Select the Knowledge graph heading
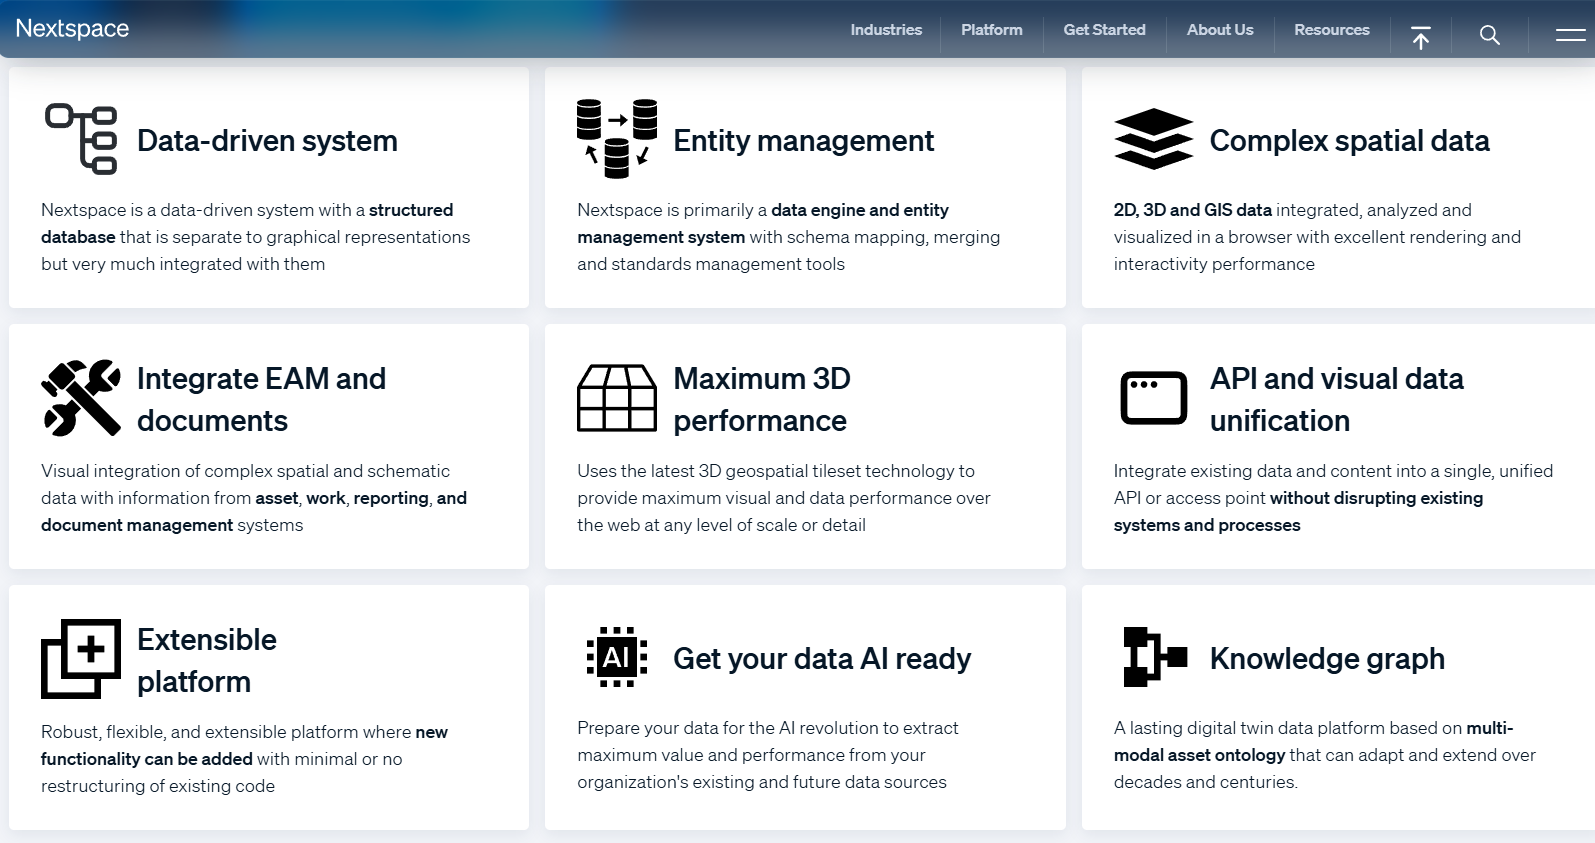 click(1327, 659)
